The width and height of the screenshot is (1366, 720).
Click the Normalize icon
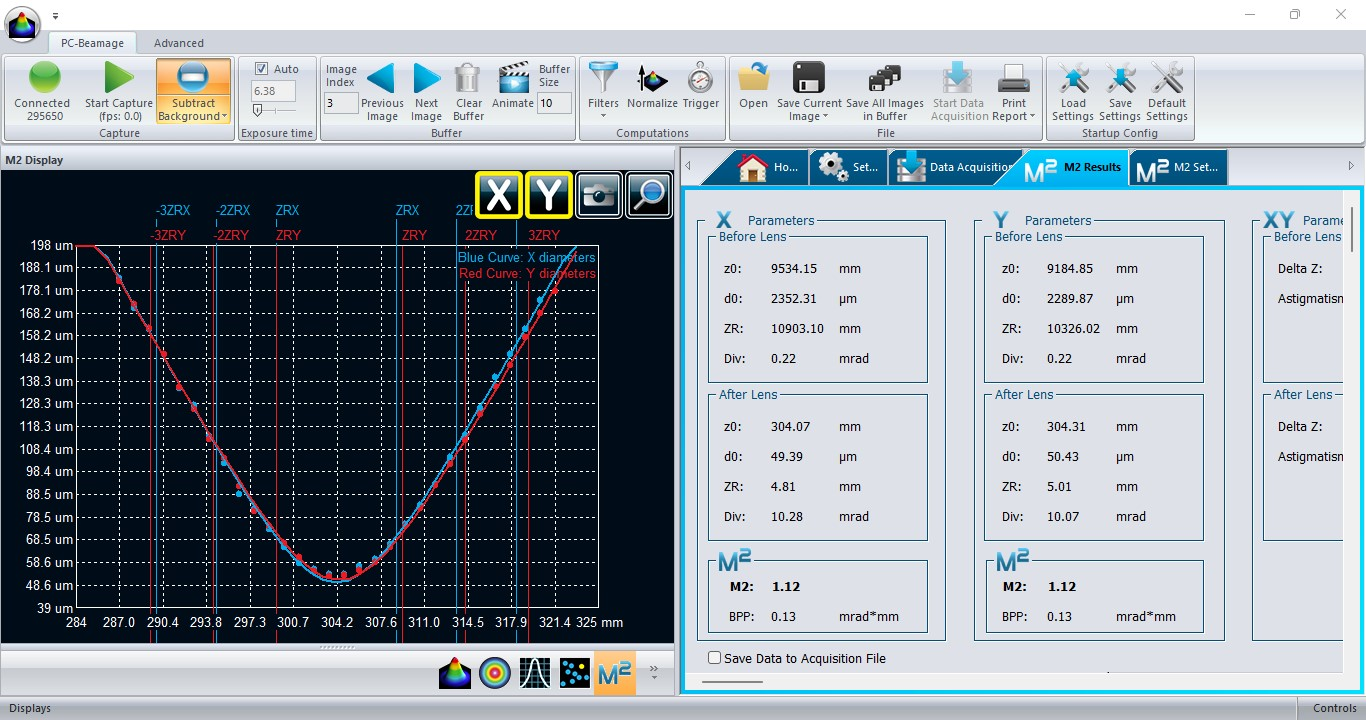tap(652, 78)
